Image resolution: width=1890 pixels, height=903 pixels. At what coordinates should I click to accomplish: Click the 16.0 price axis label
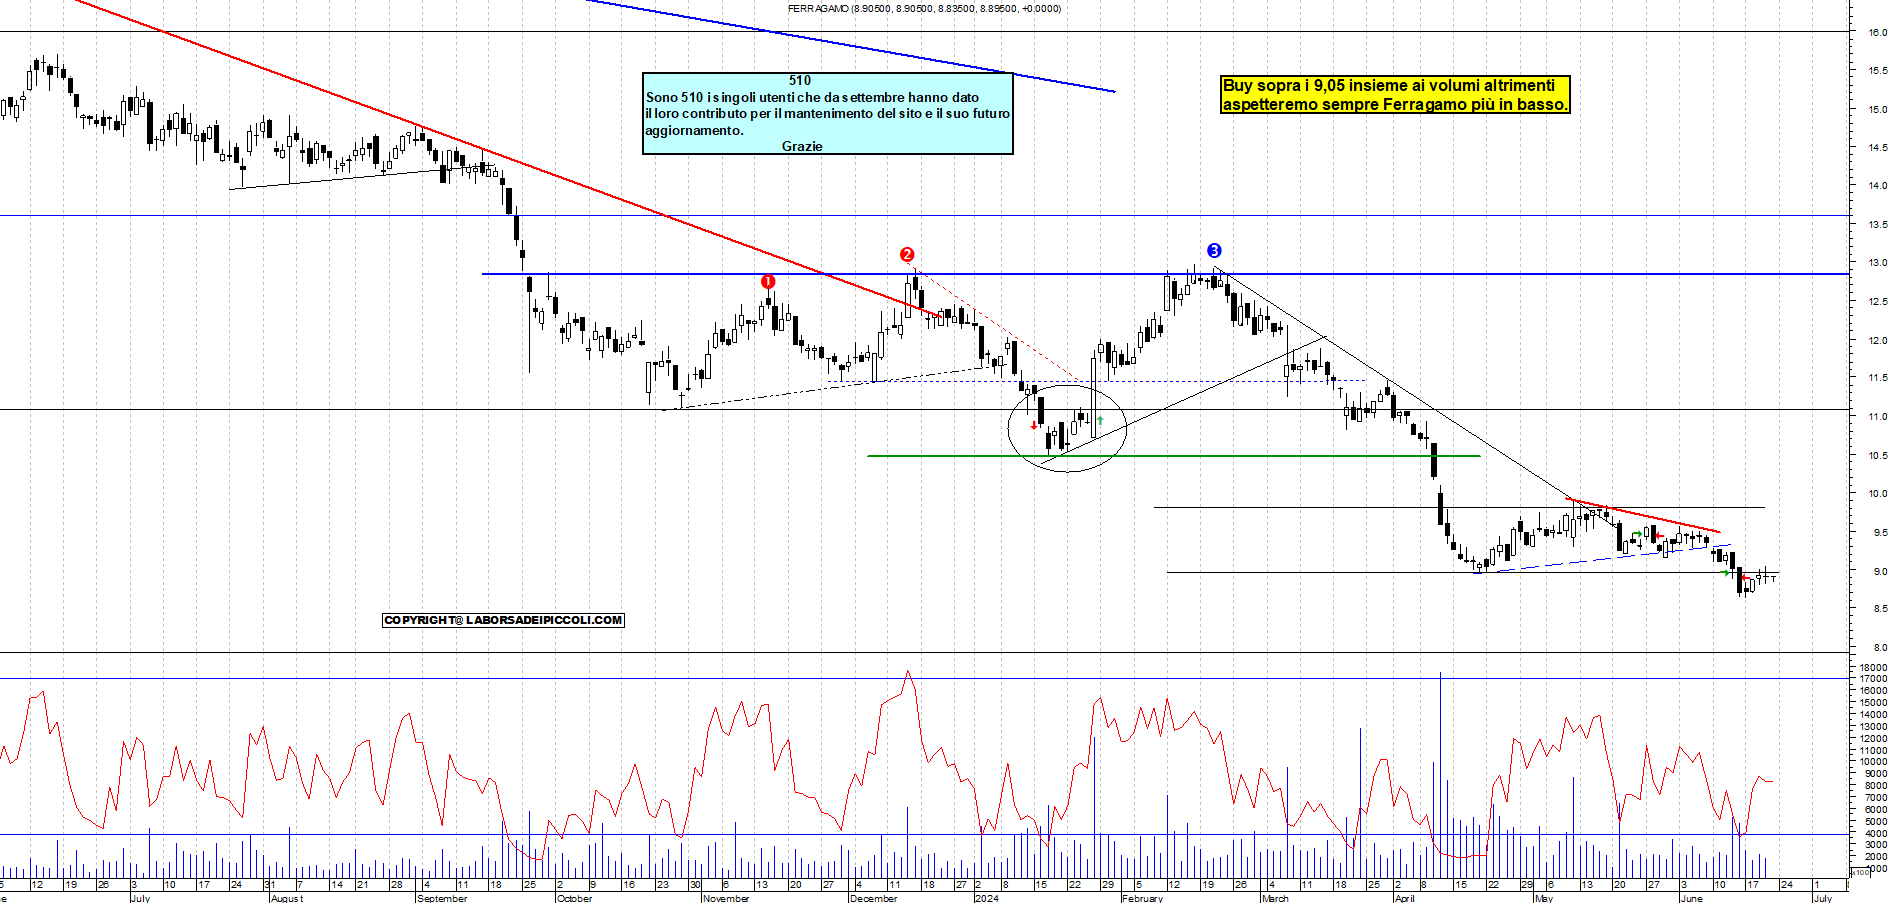coord(1877,33)
